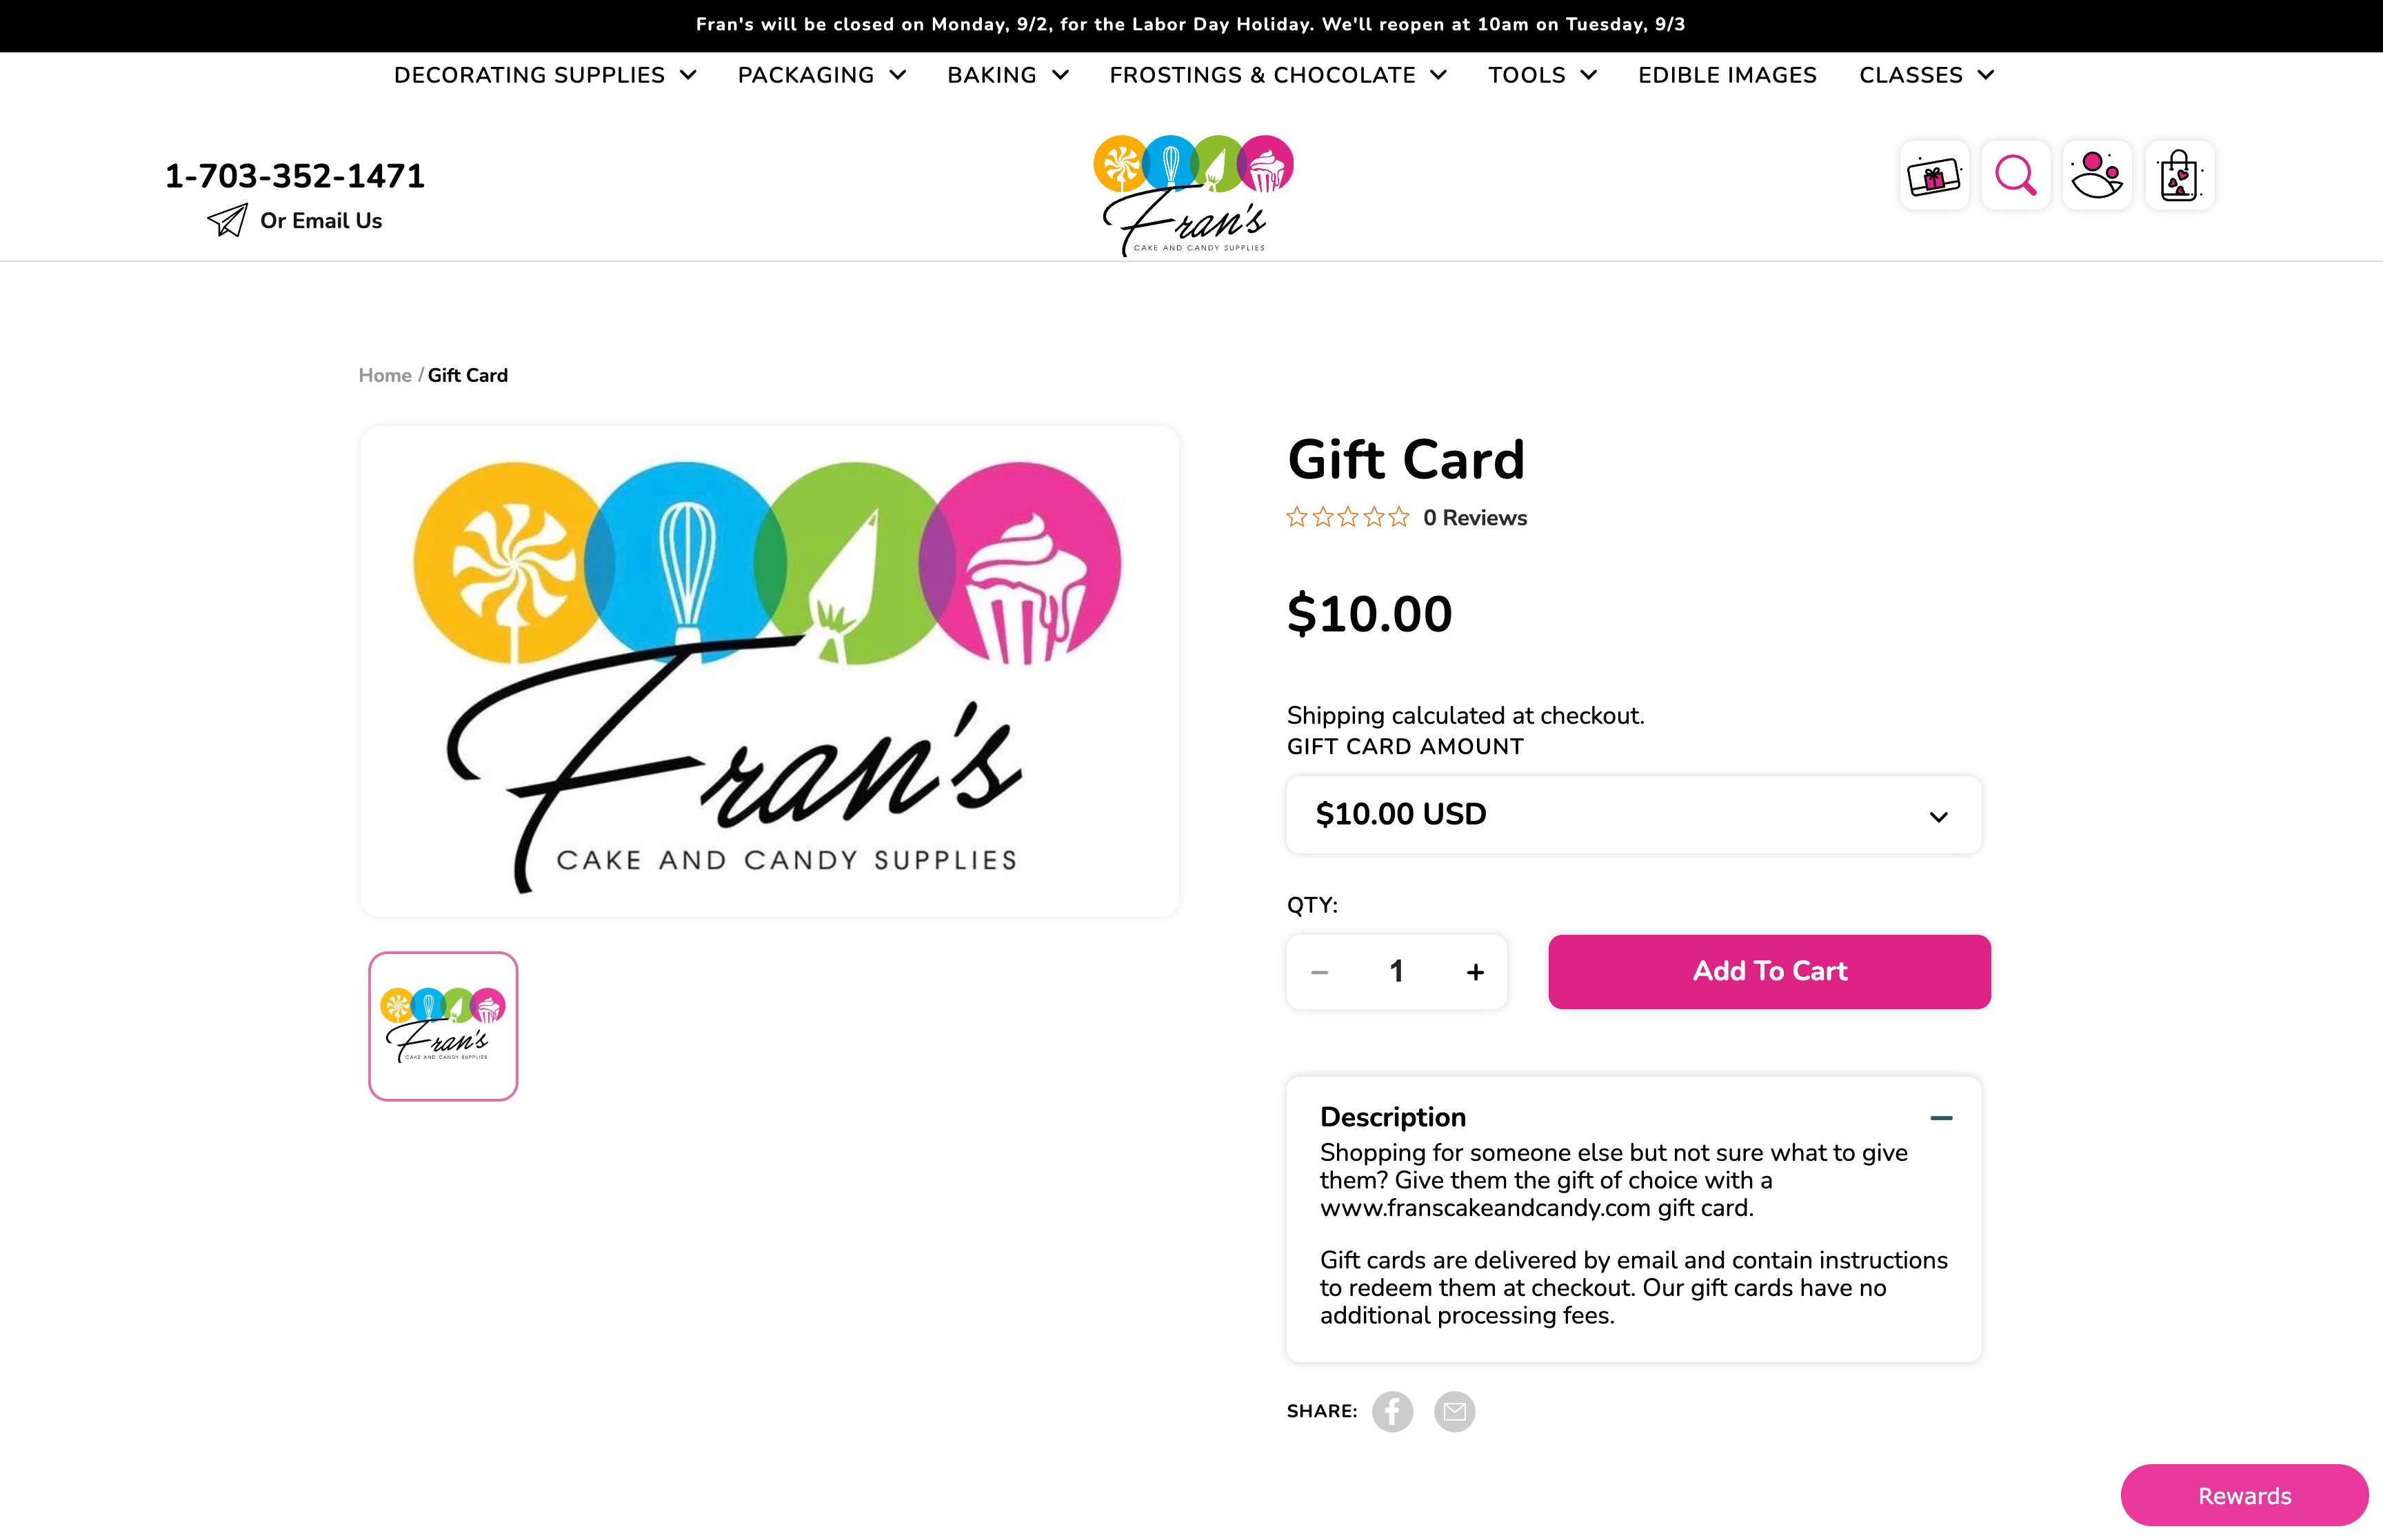2383x1540 pixels.
Task: Open the gift card header icon
Action: [x=1934, y=175]
